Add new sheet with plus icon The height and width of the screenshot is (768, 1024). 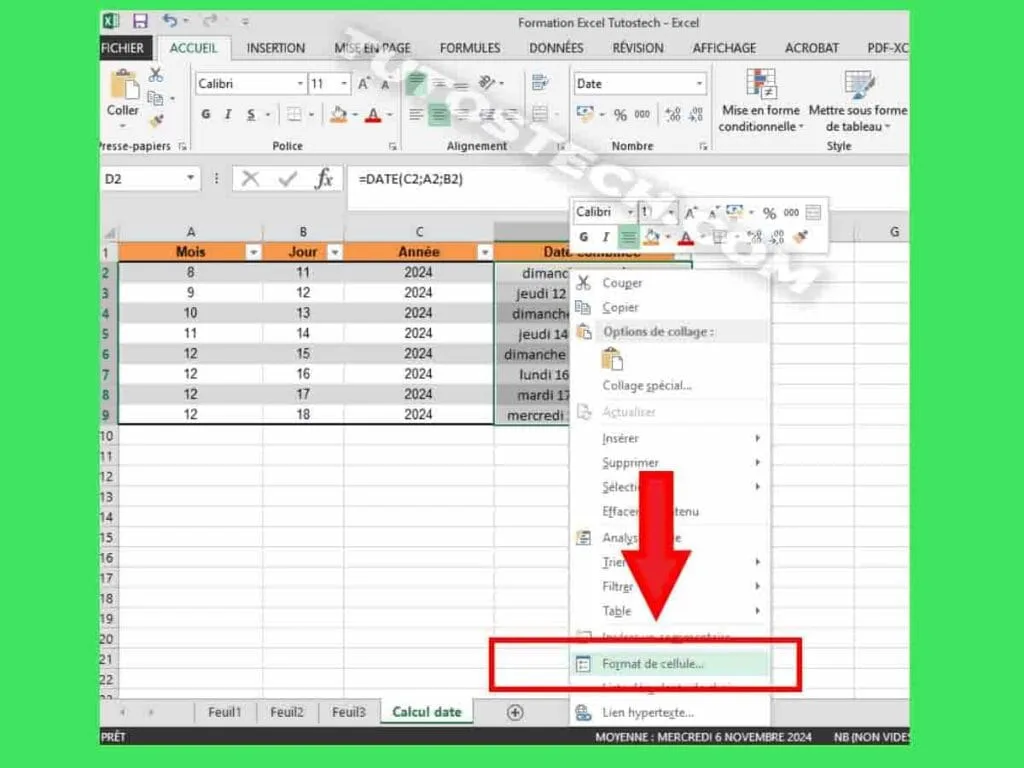click(x=515, y=712)
